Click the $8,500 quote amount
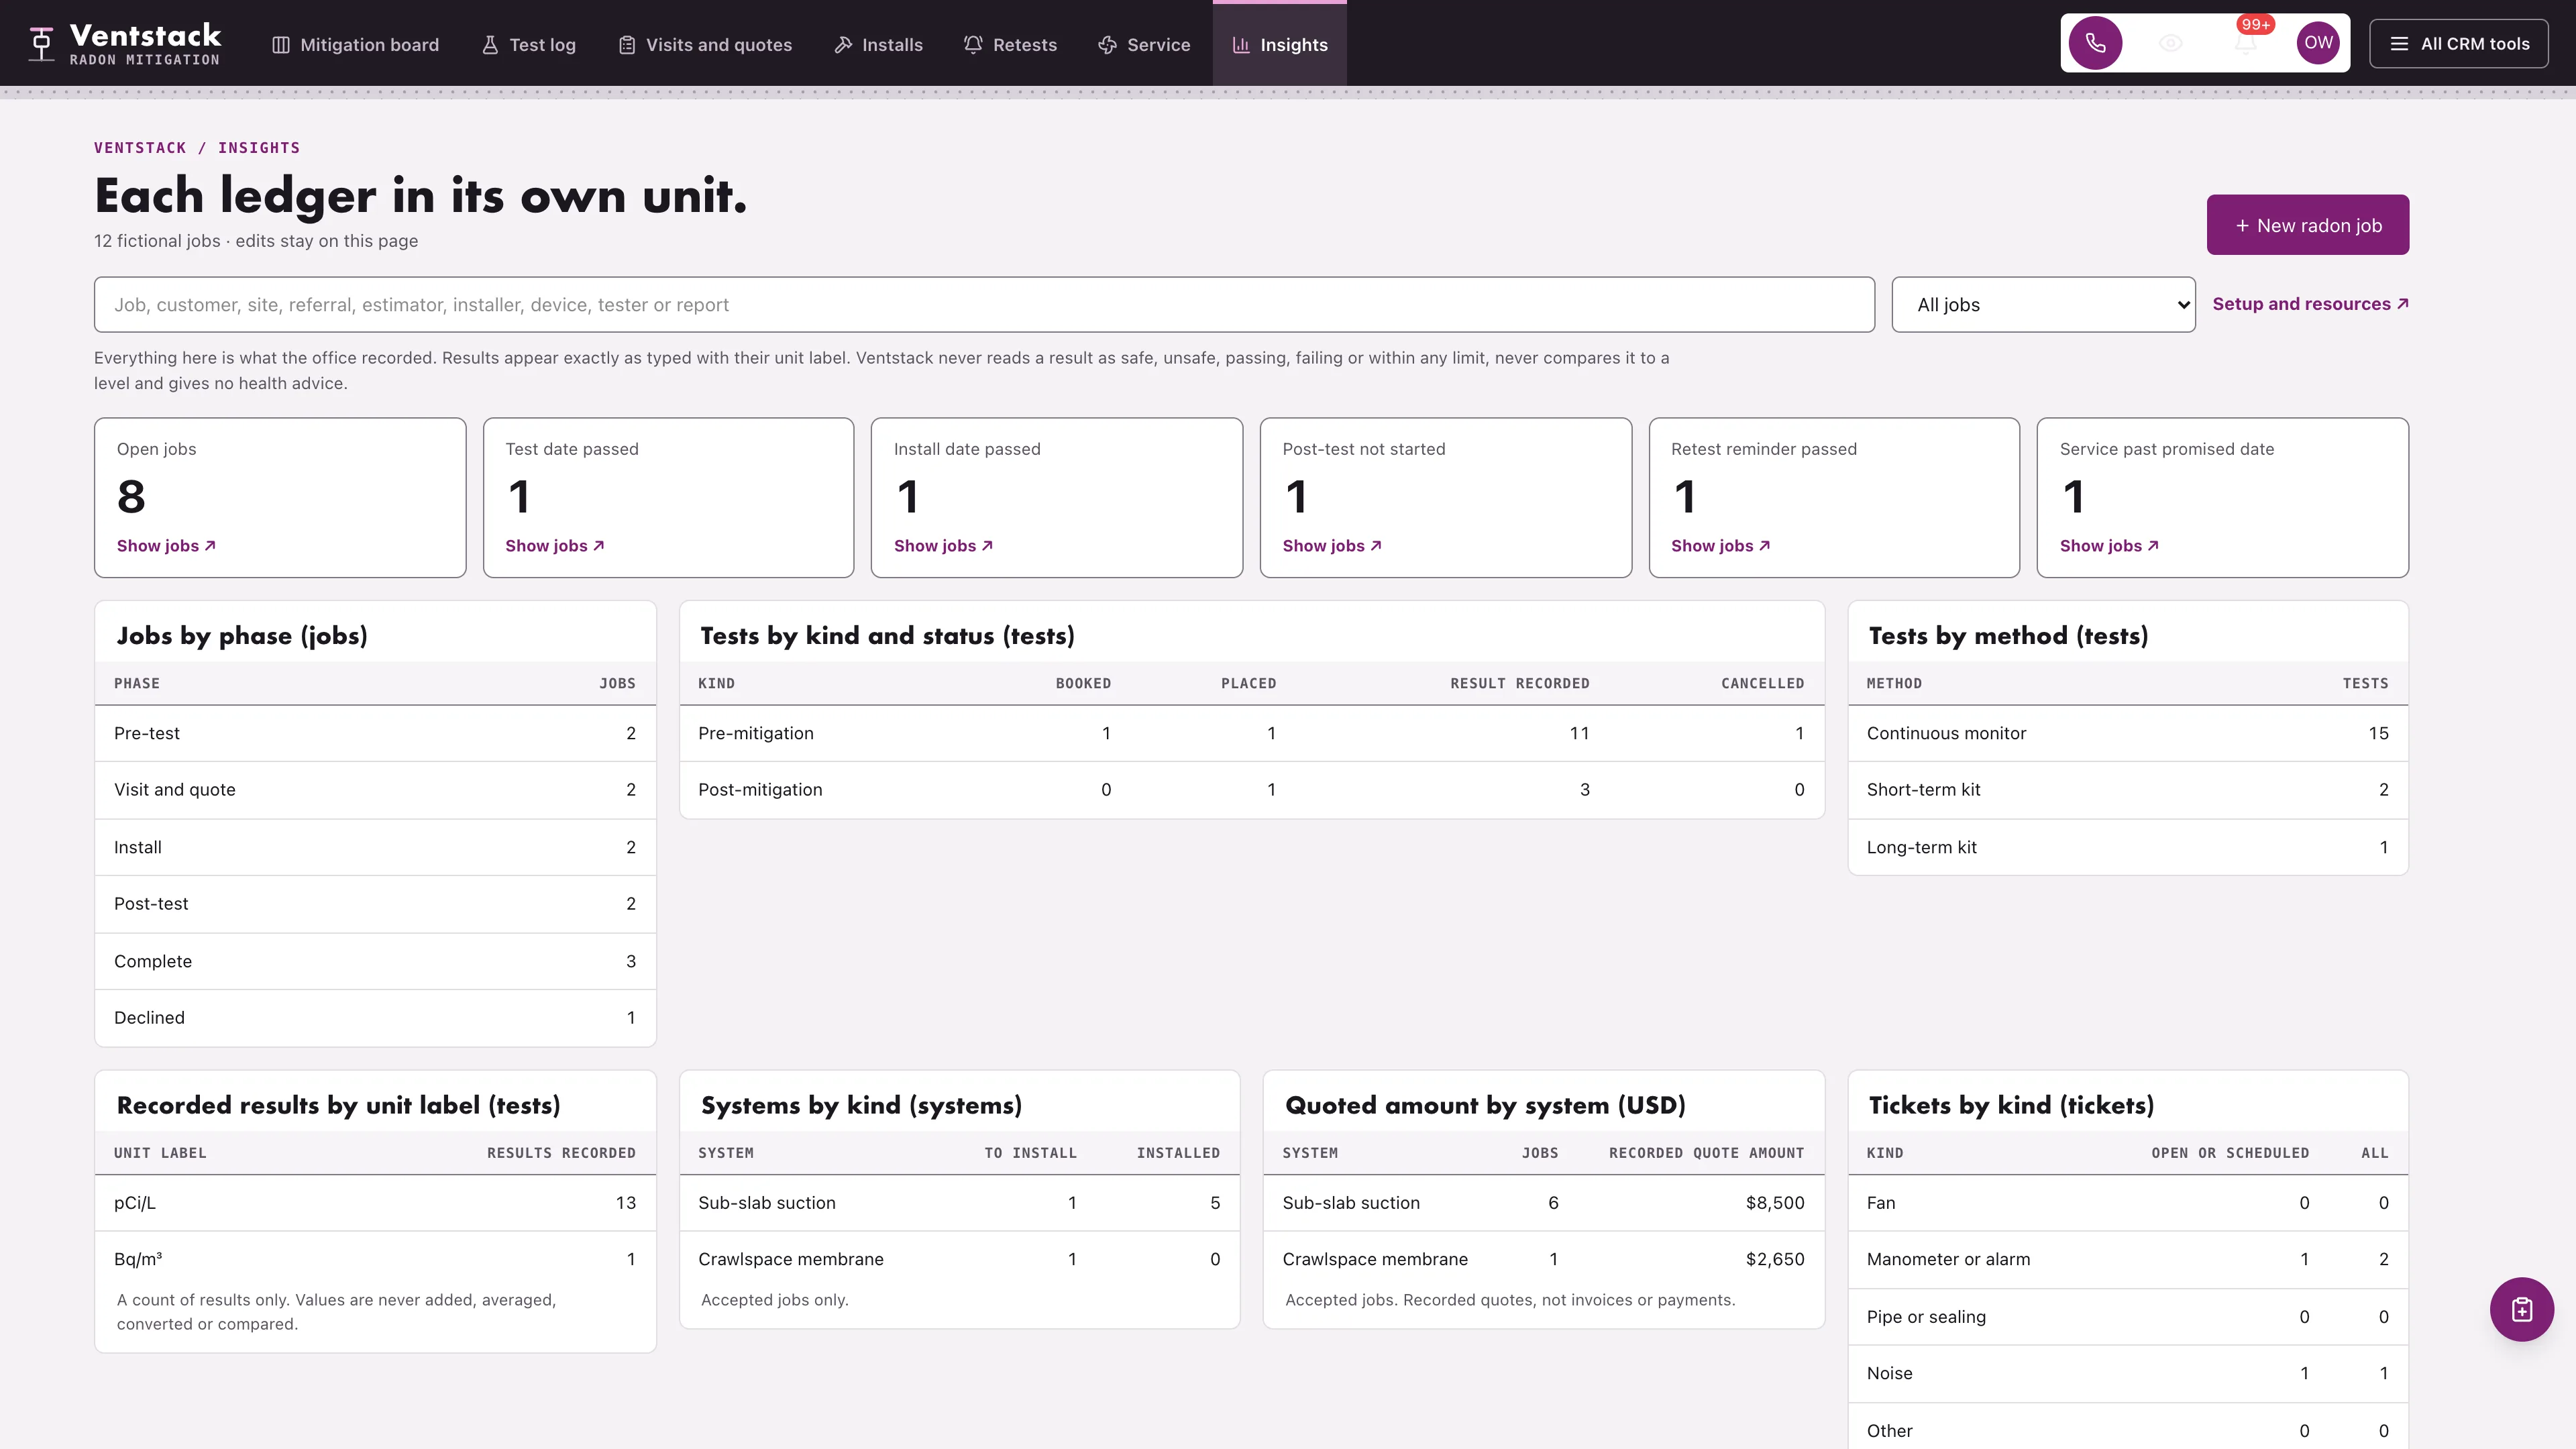 (1774, 1203)
